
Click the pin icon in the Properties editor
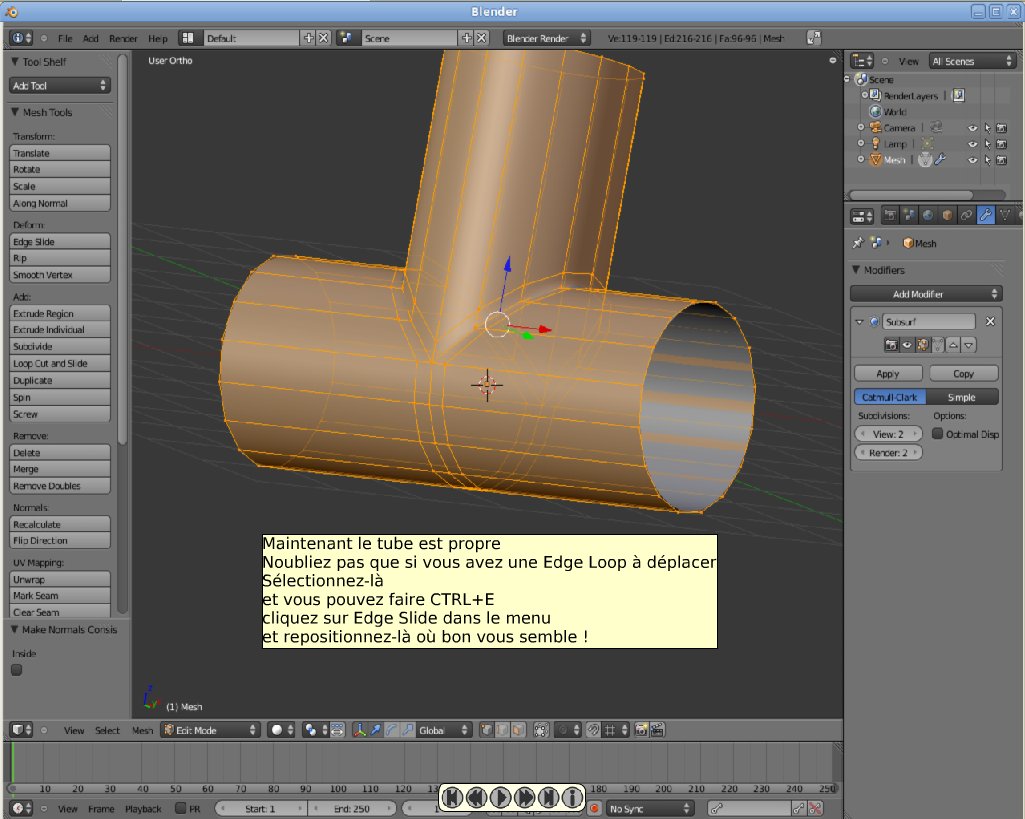(x=859, y=243)
